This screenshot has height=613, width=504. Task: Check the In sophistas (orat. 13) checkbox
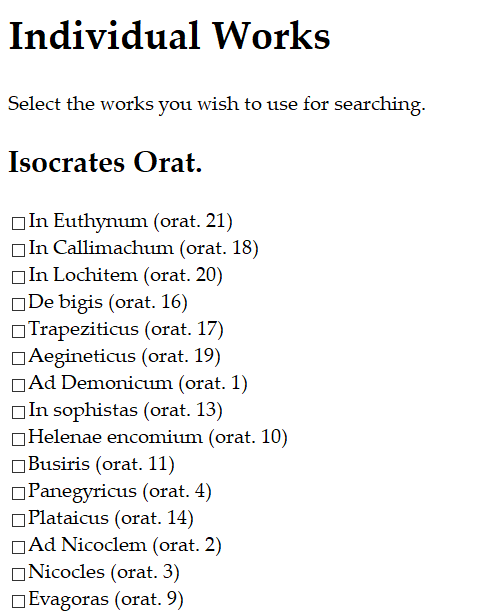tap(18, 412)
